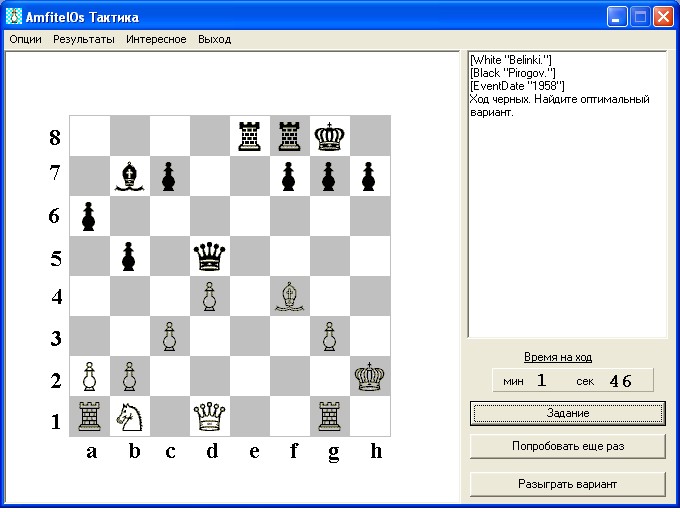
Task: Select the black pawn on h7
Action: (x=369, y=176)
